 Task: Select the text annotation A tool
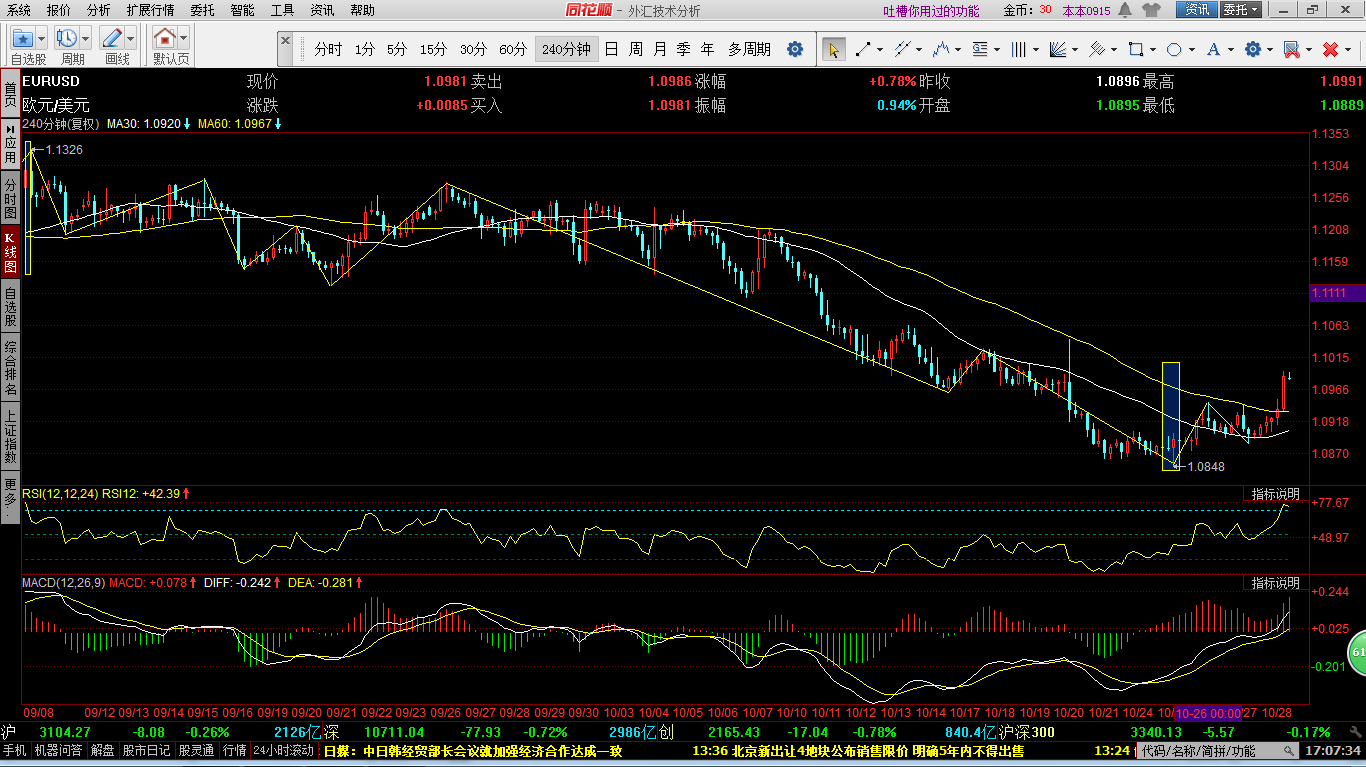(1214, 49)
